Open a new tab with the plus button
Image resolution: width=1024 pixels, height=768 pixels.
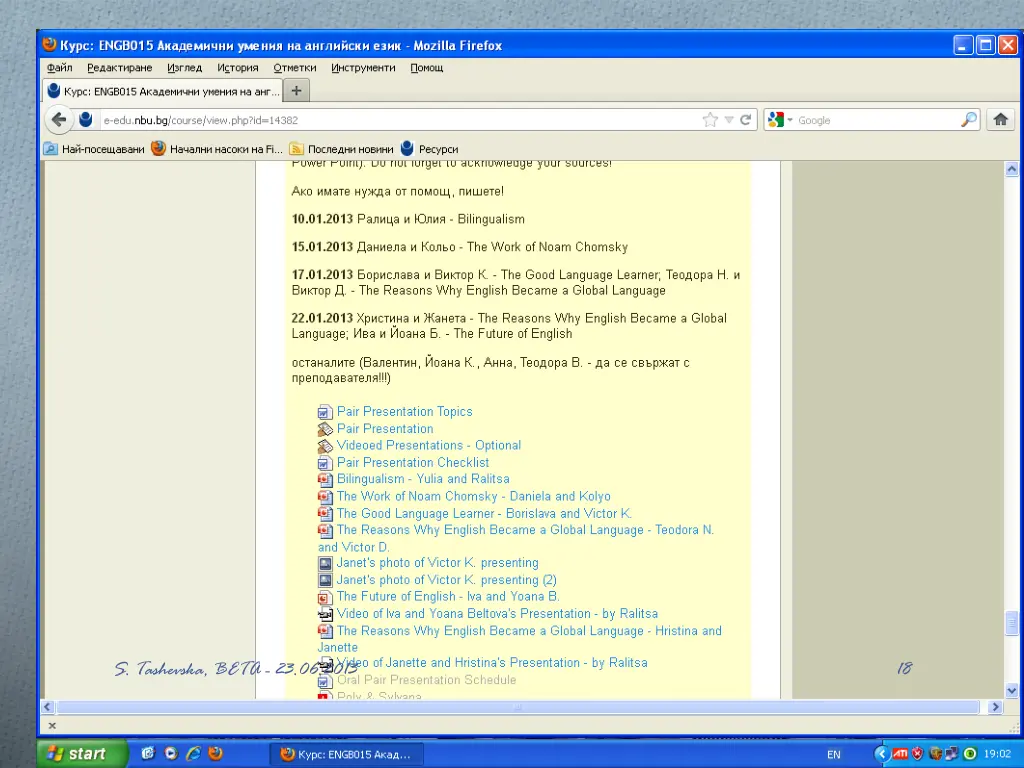pyautogui.click(x=296, y=91)
